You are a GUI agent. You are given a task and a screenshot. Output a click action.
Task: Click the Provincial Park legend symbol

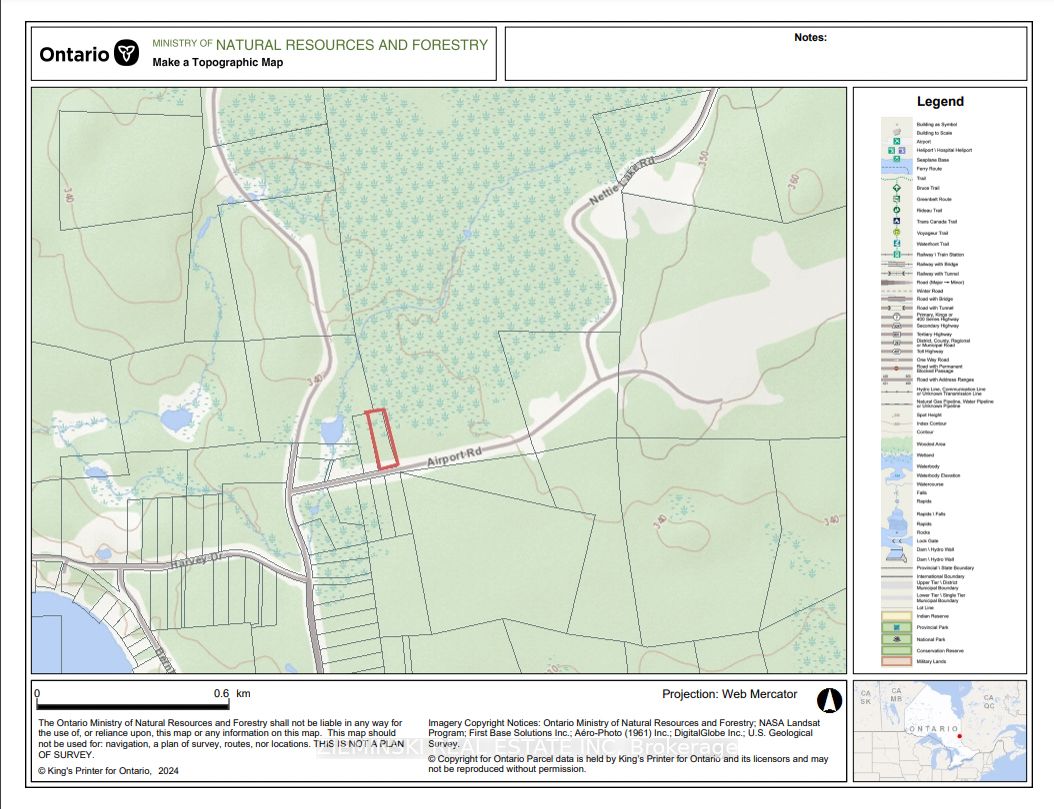[896, 627]
